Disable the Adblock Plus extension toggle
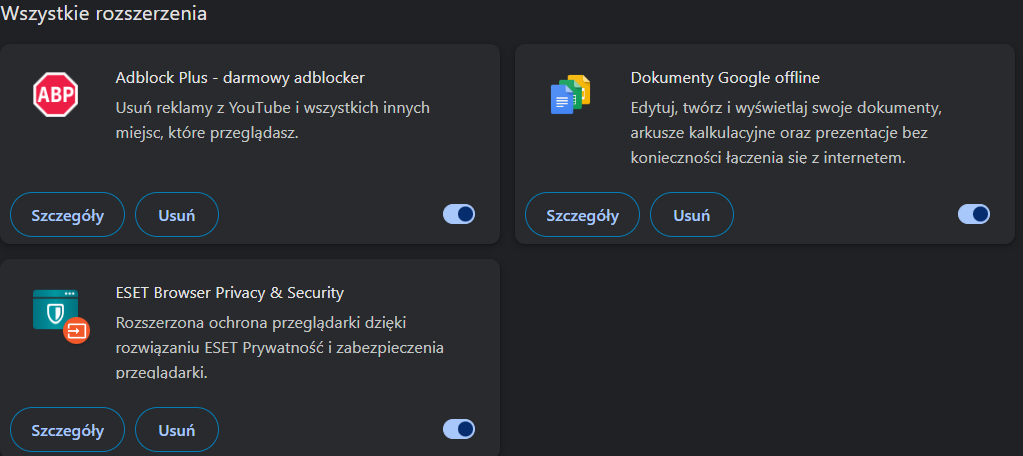The width and height of the screenshot is (1023, 456). point(459,214)
